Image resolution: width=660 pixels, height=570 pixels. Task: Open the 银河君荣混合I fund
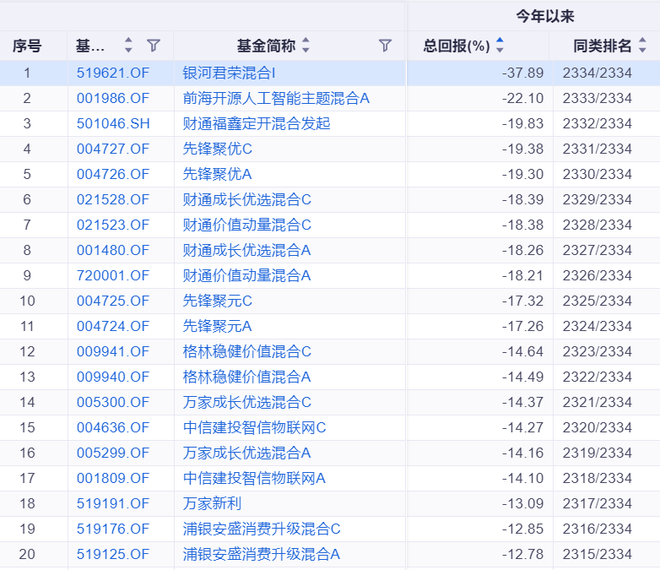tap(229, 73)
